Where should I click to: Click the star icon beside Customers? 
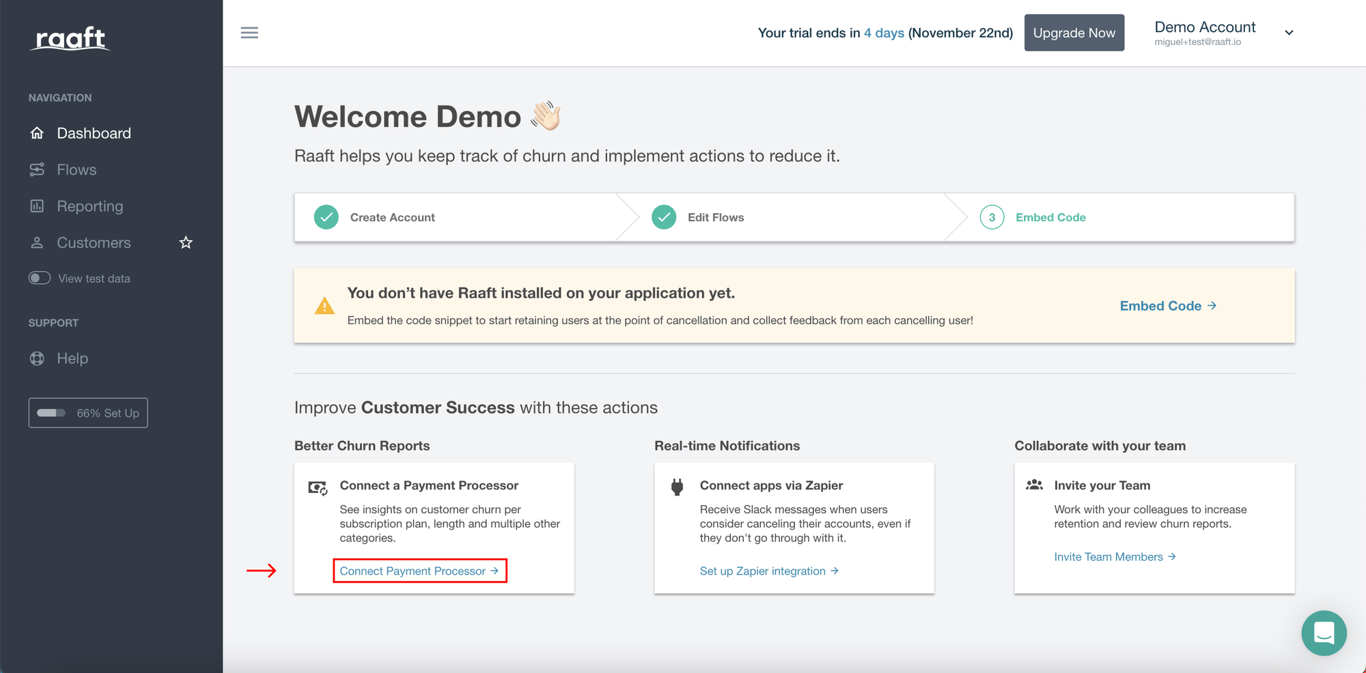pos(186,243)
